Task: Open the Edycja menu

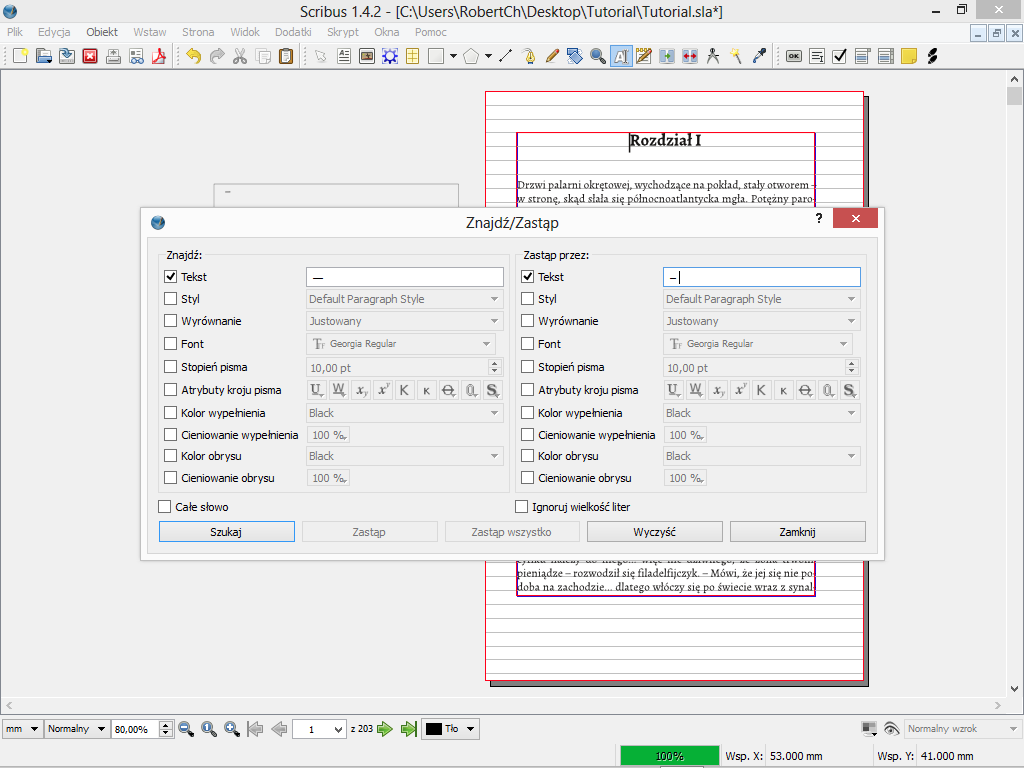Action: tap(54, 32)
